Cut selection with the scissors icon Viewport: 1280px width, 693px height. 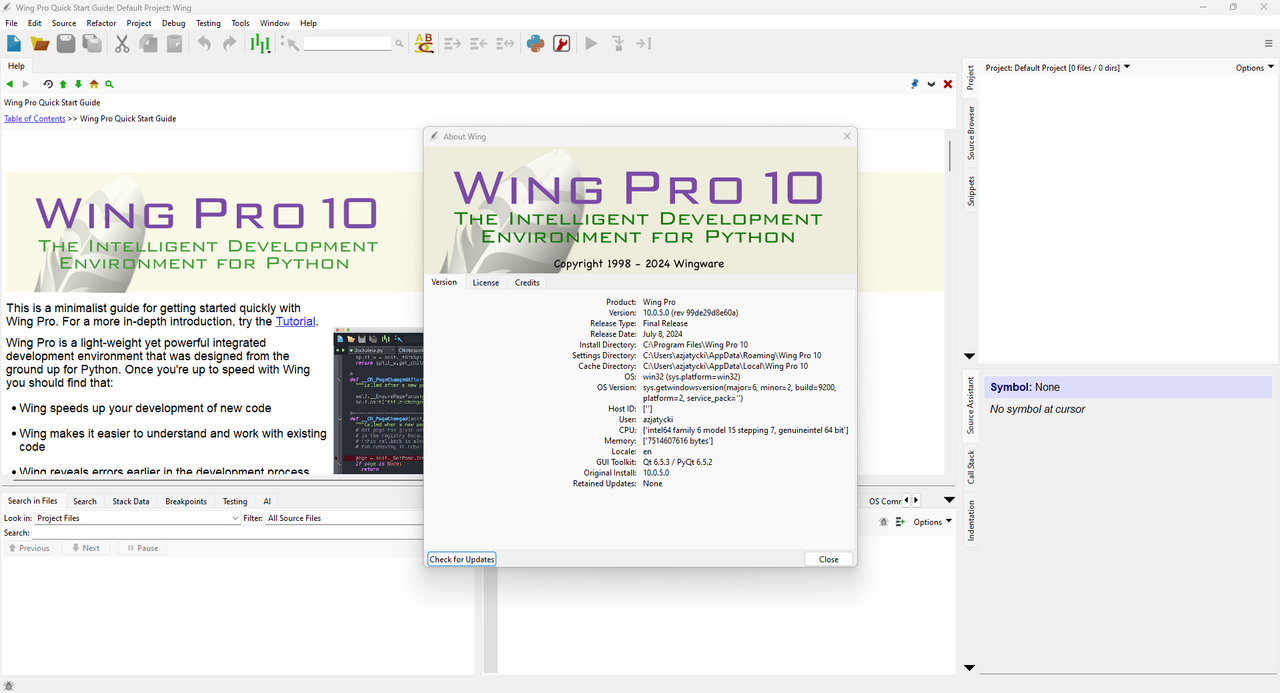pyautogui.click(x=122, y=43)
